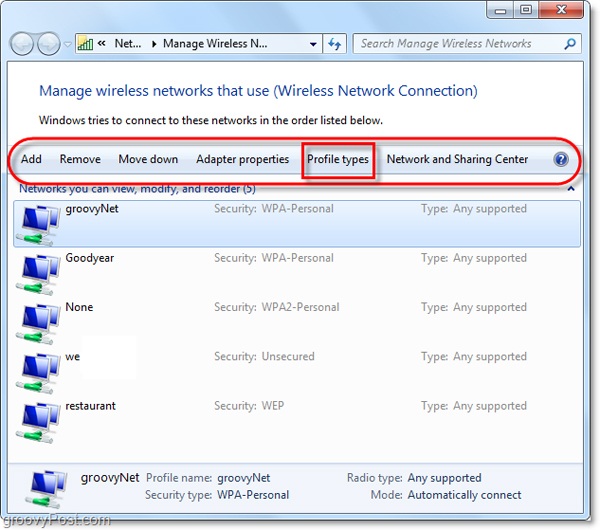Click Type Any supported in groovyNet row
The height and width of the screenshot is (530, 600).
pos(474,209)
